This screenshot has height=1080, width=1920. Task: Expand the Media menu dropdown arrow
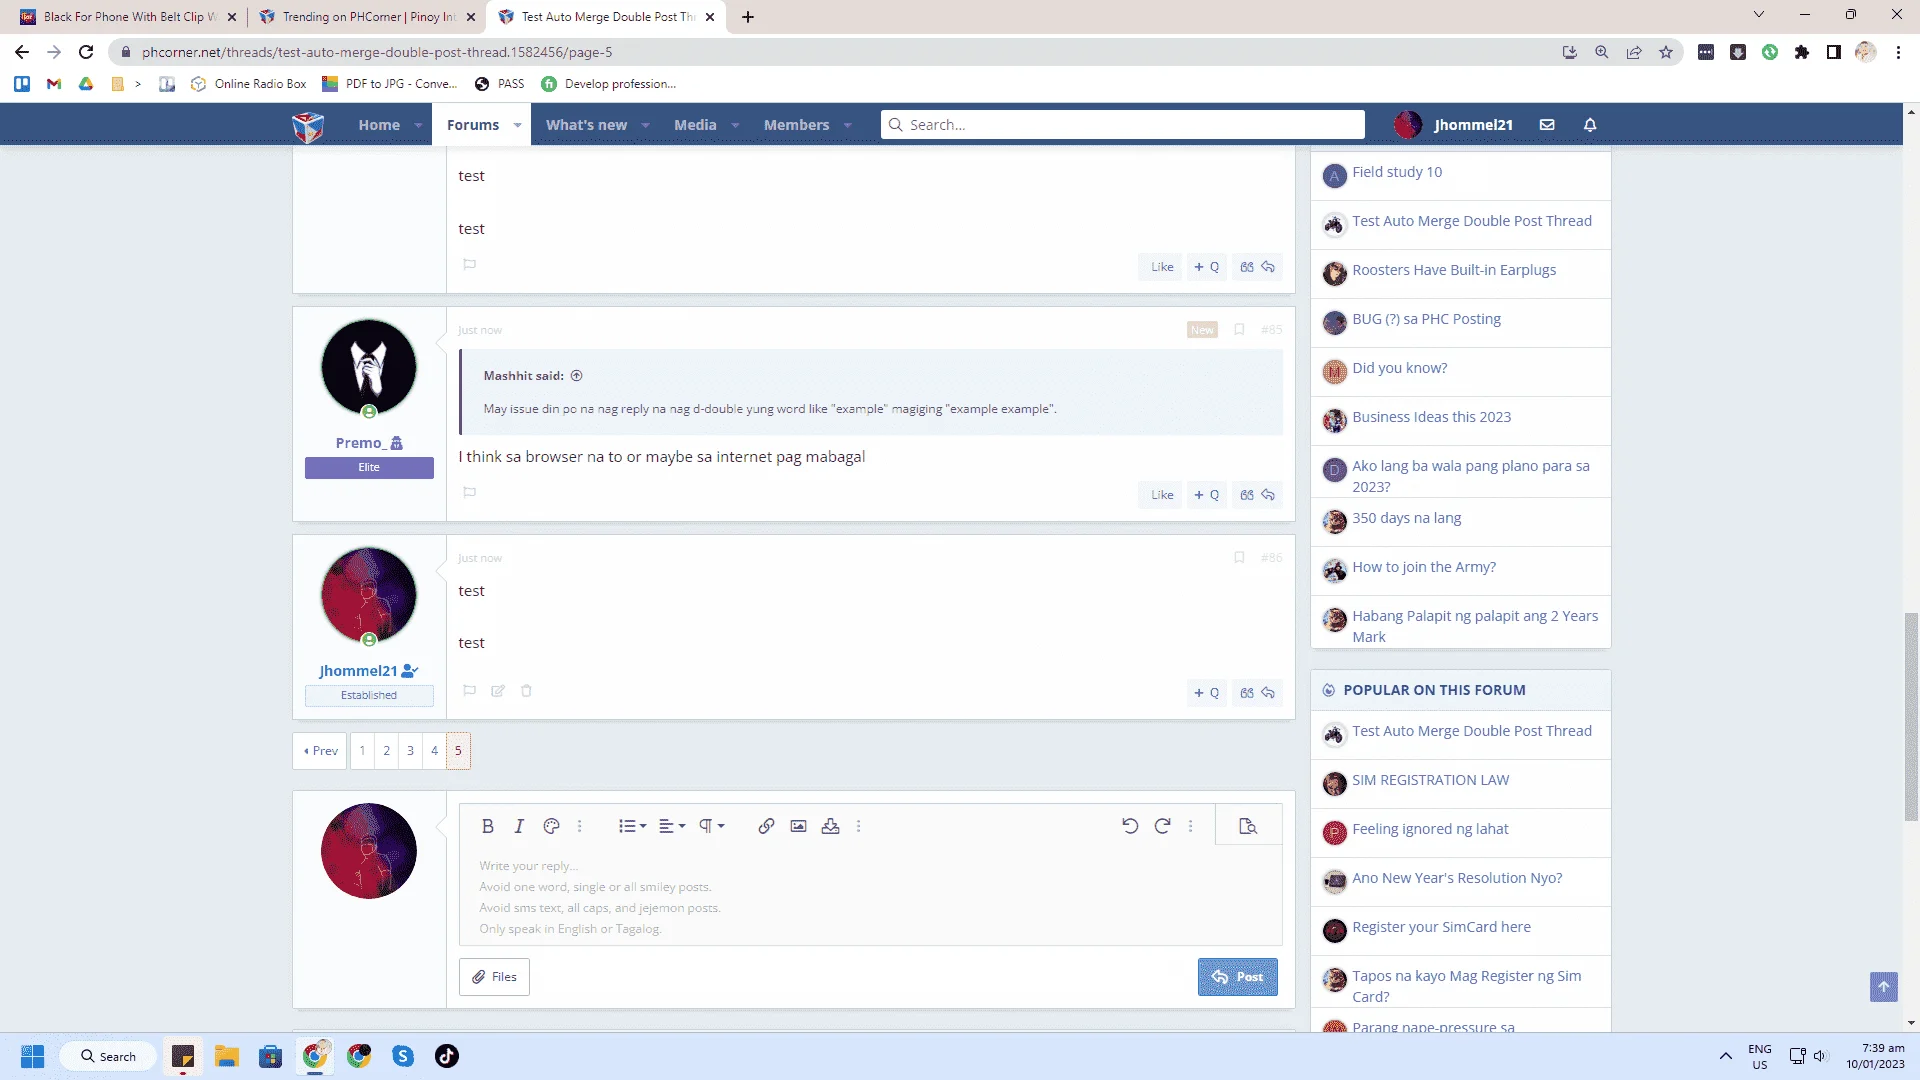tap(735, 126)
